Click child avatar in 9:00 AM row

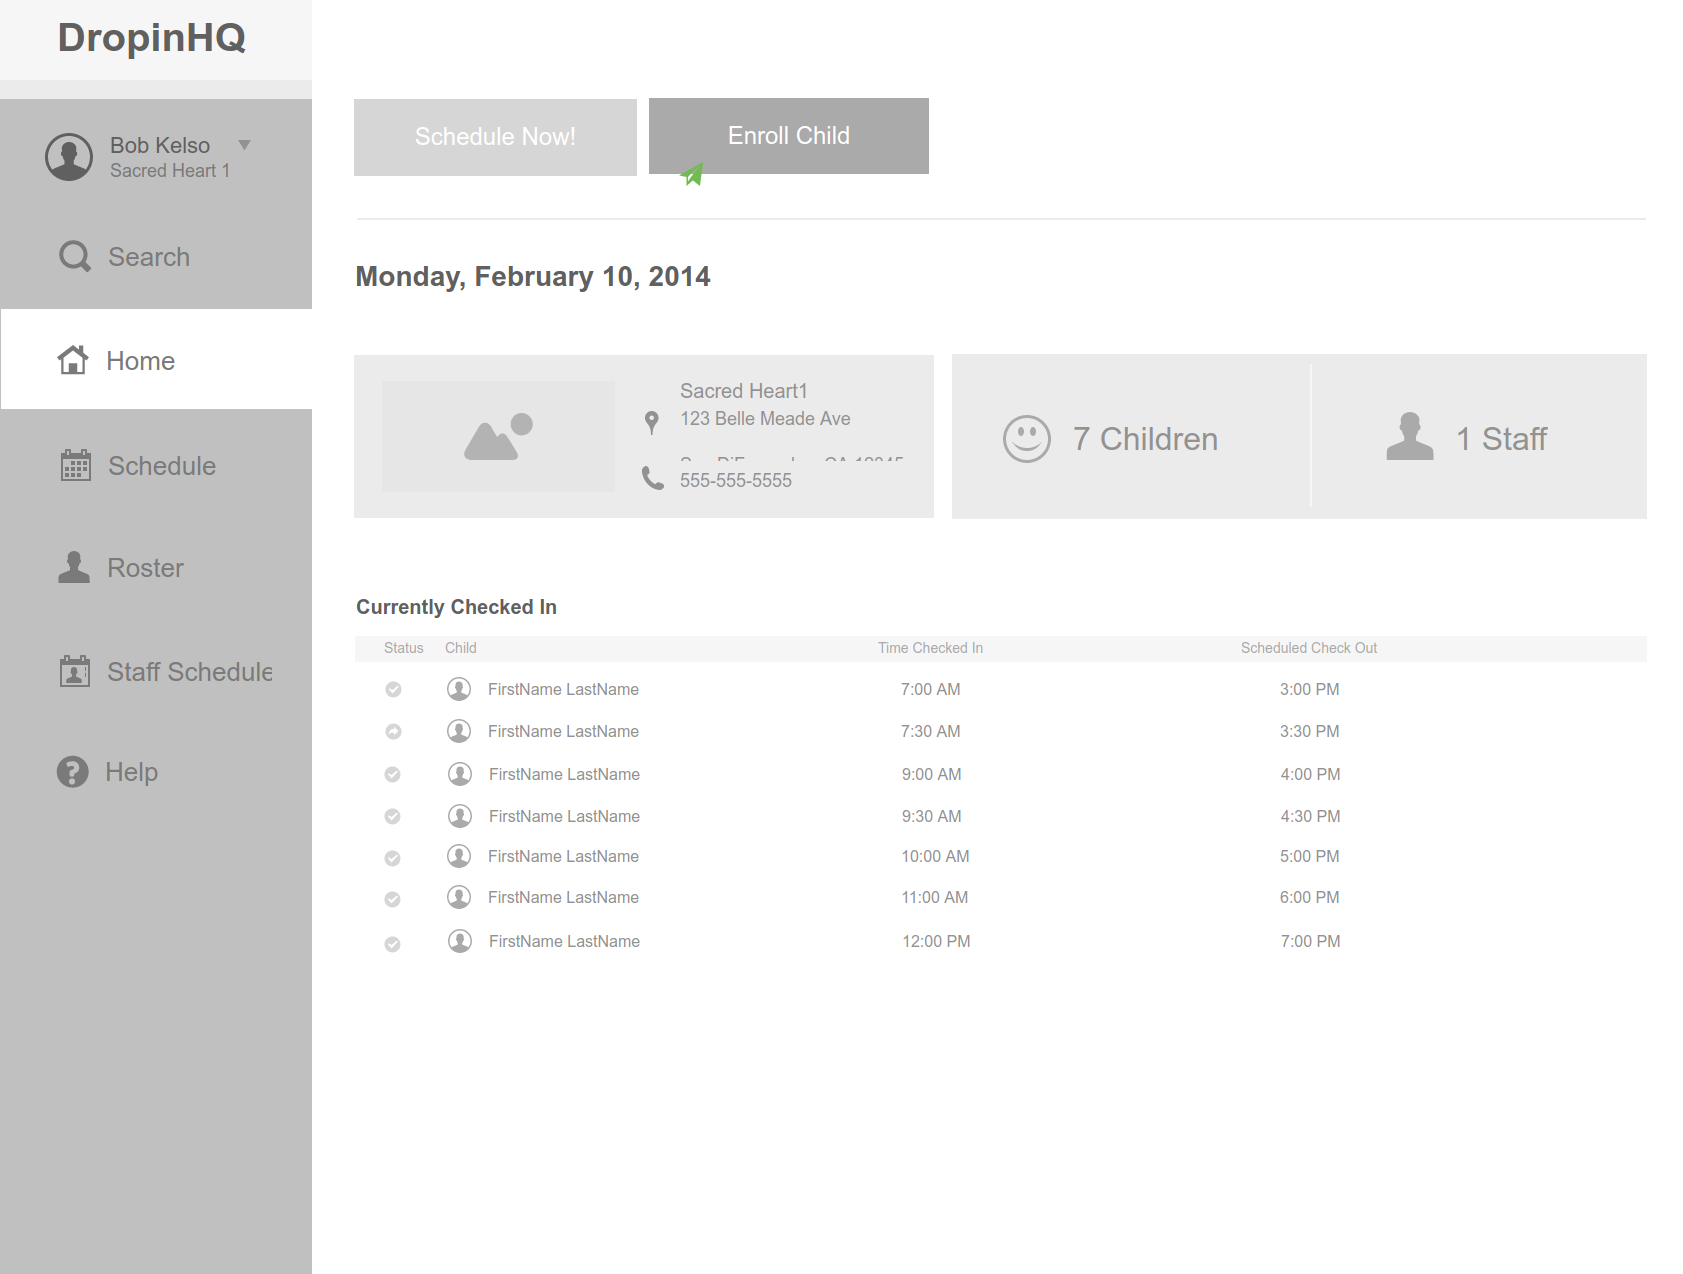(460, 774)
